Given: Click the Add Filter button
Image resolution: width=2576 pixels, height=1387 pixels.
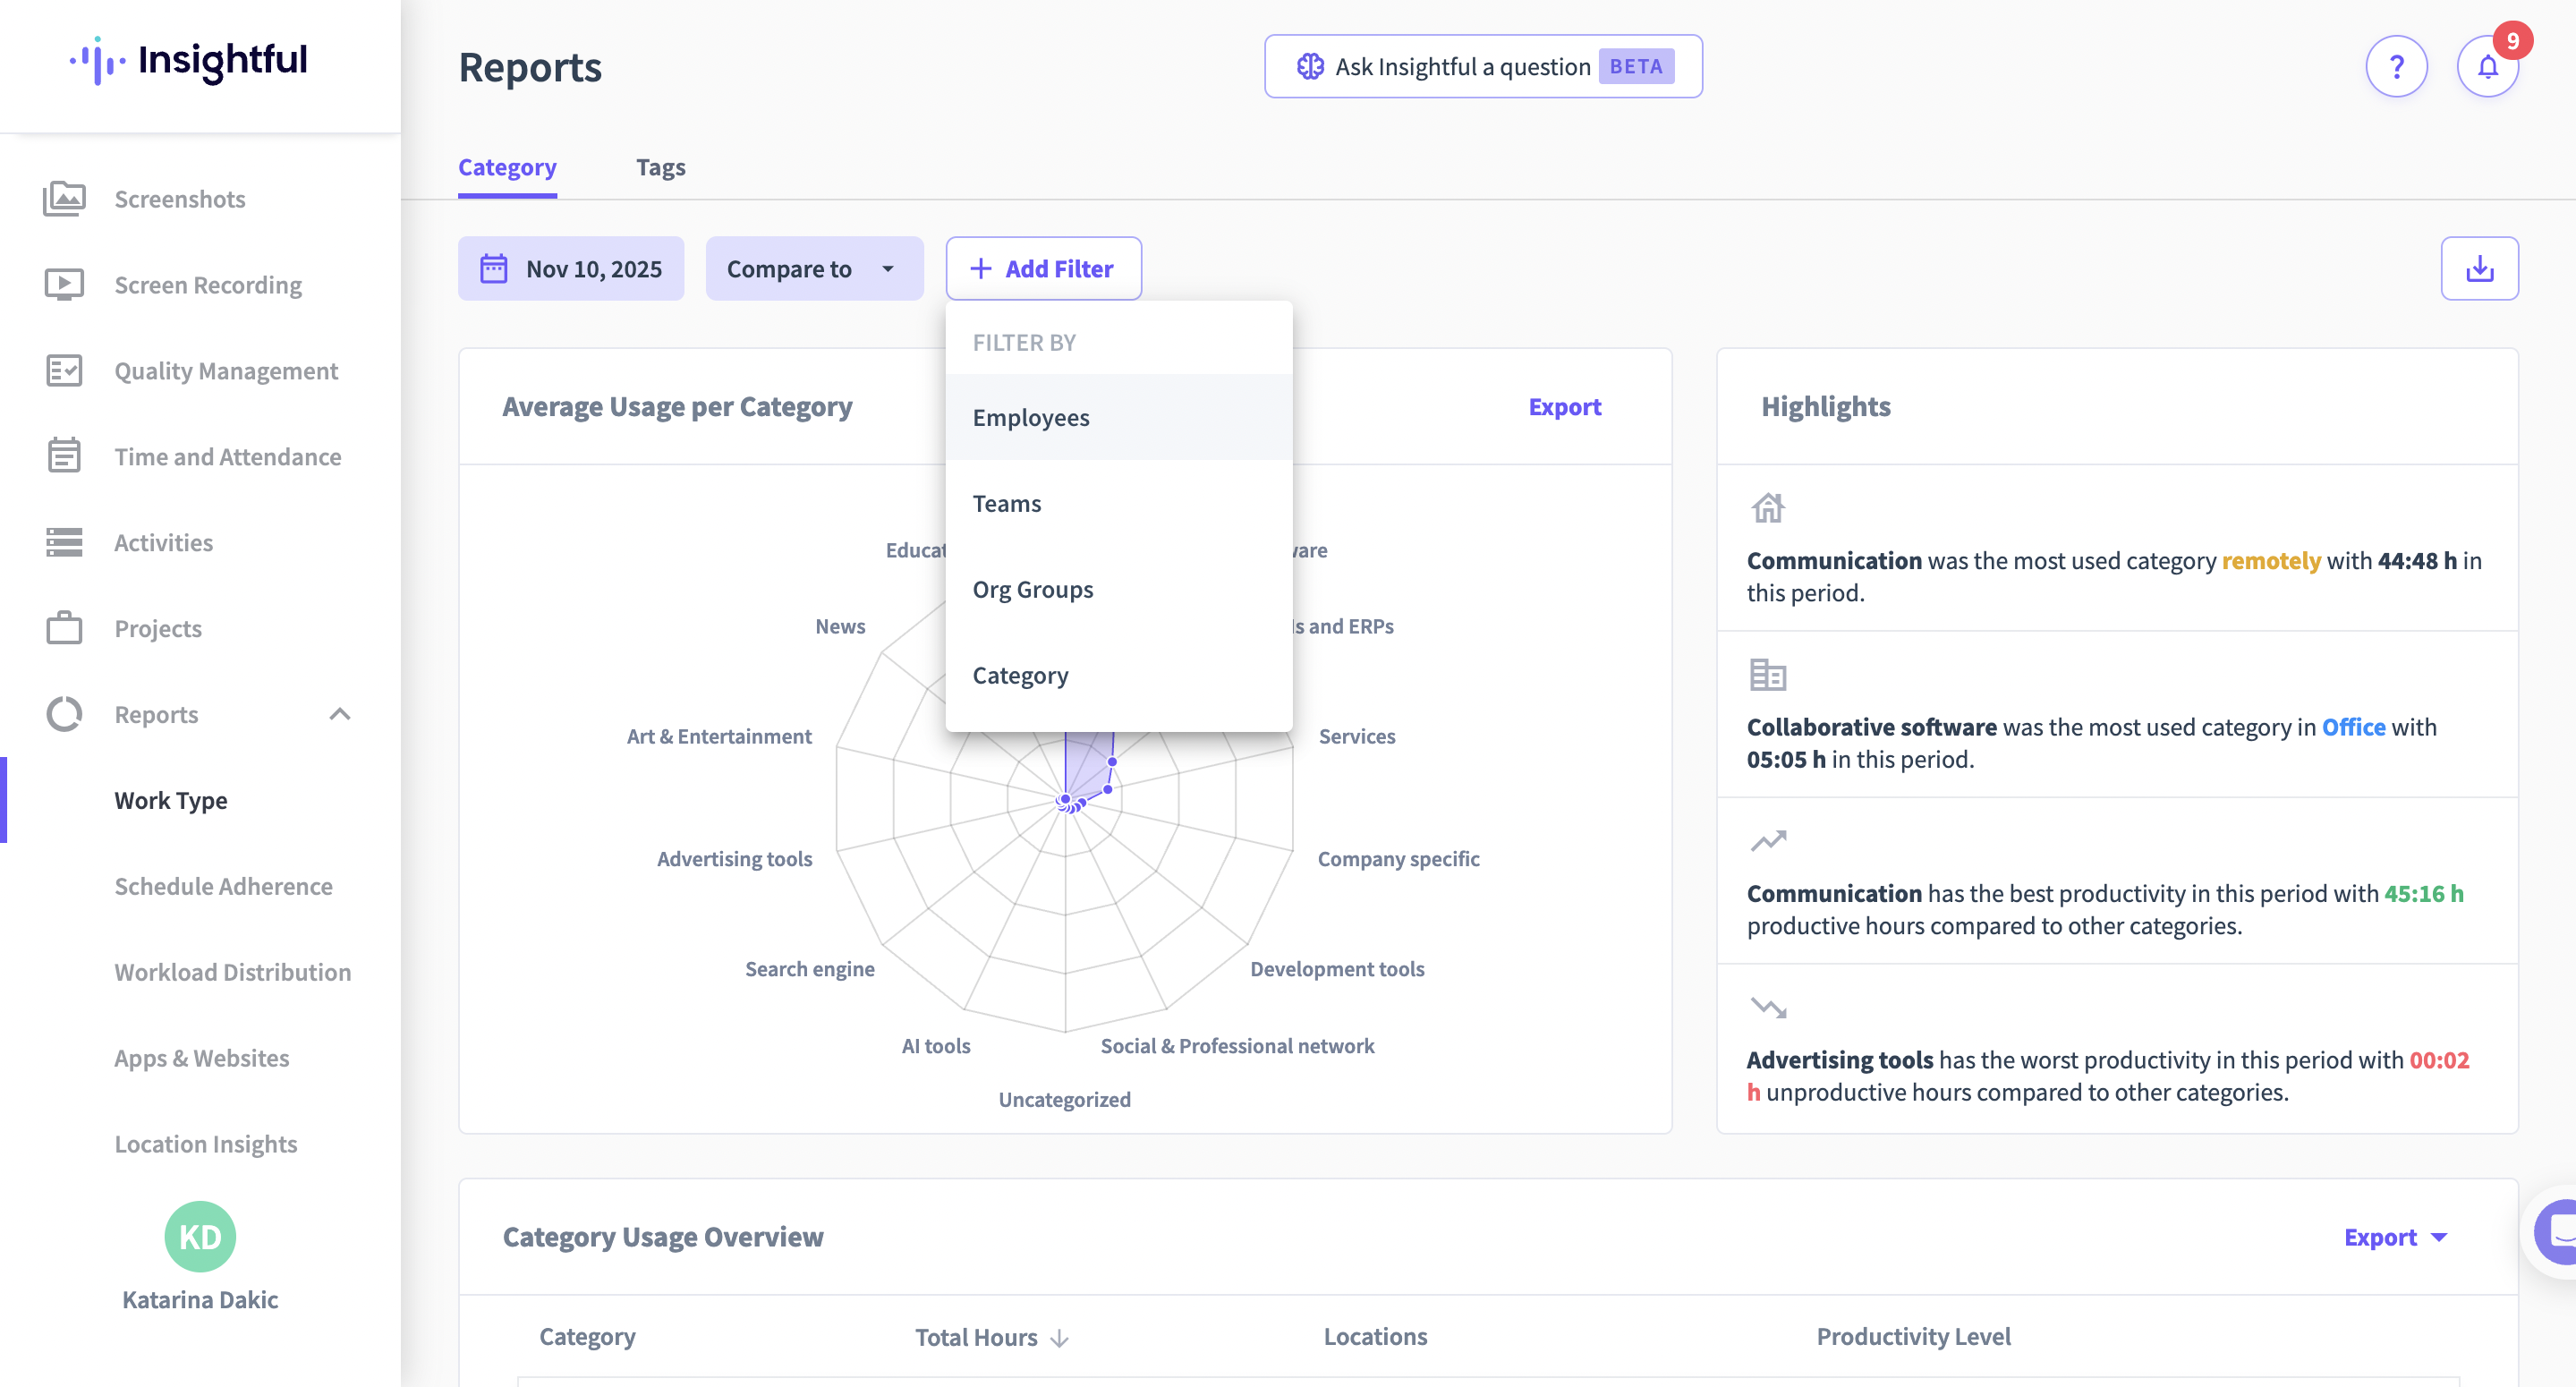Looking at the screenshot, I should [1043, 268].
